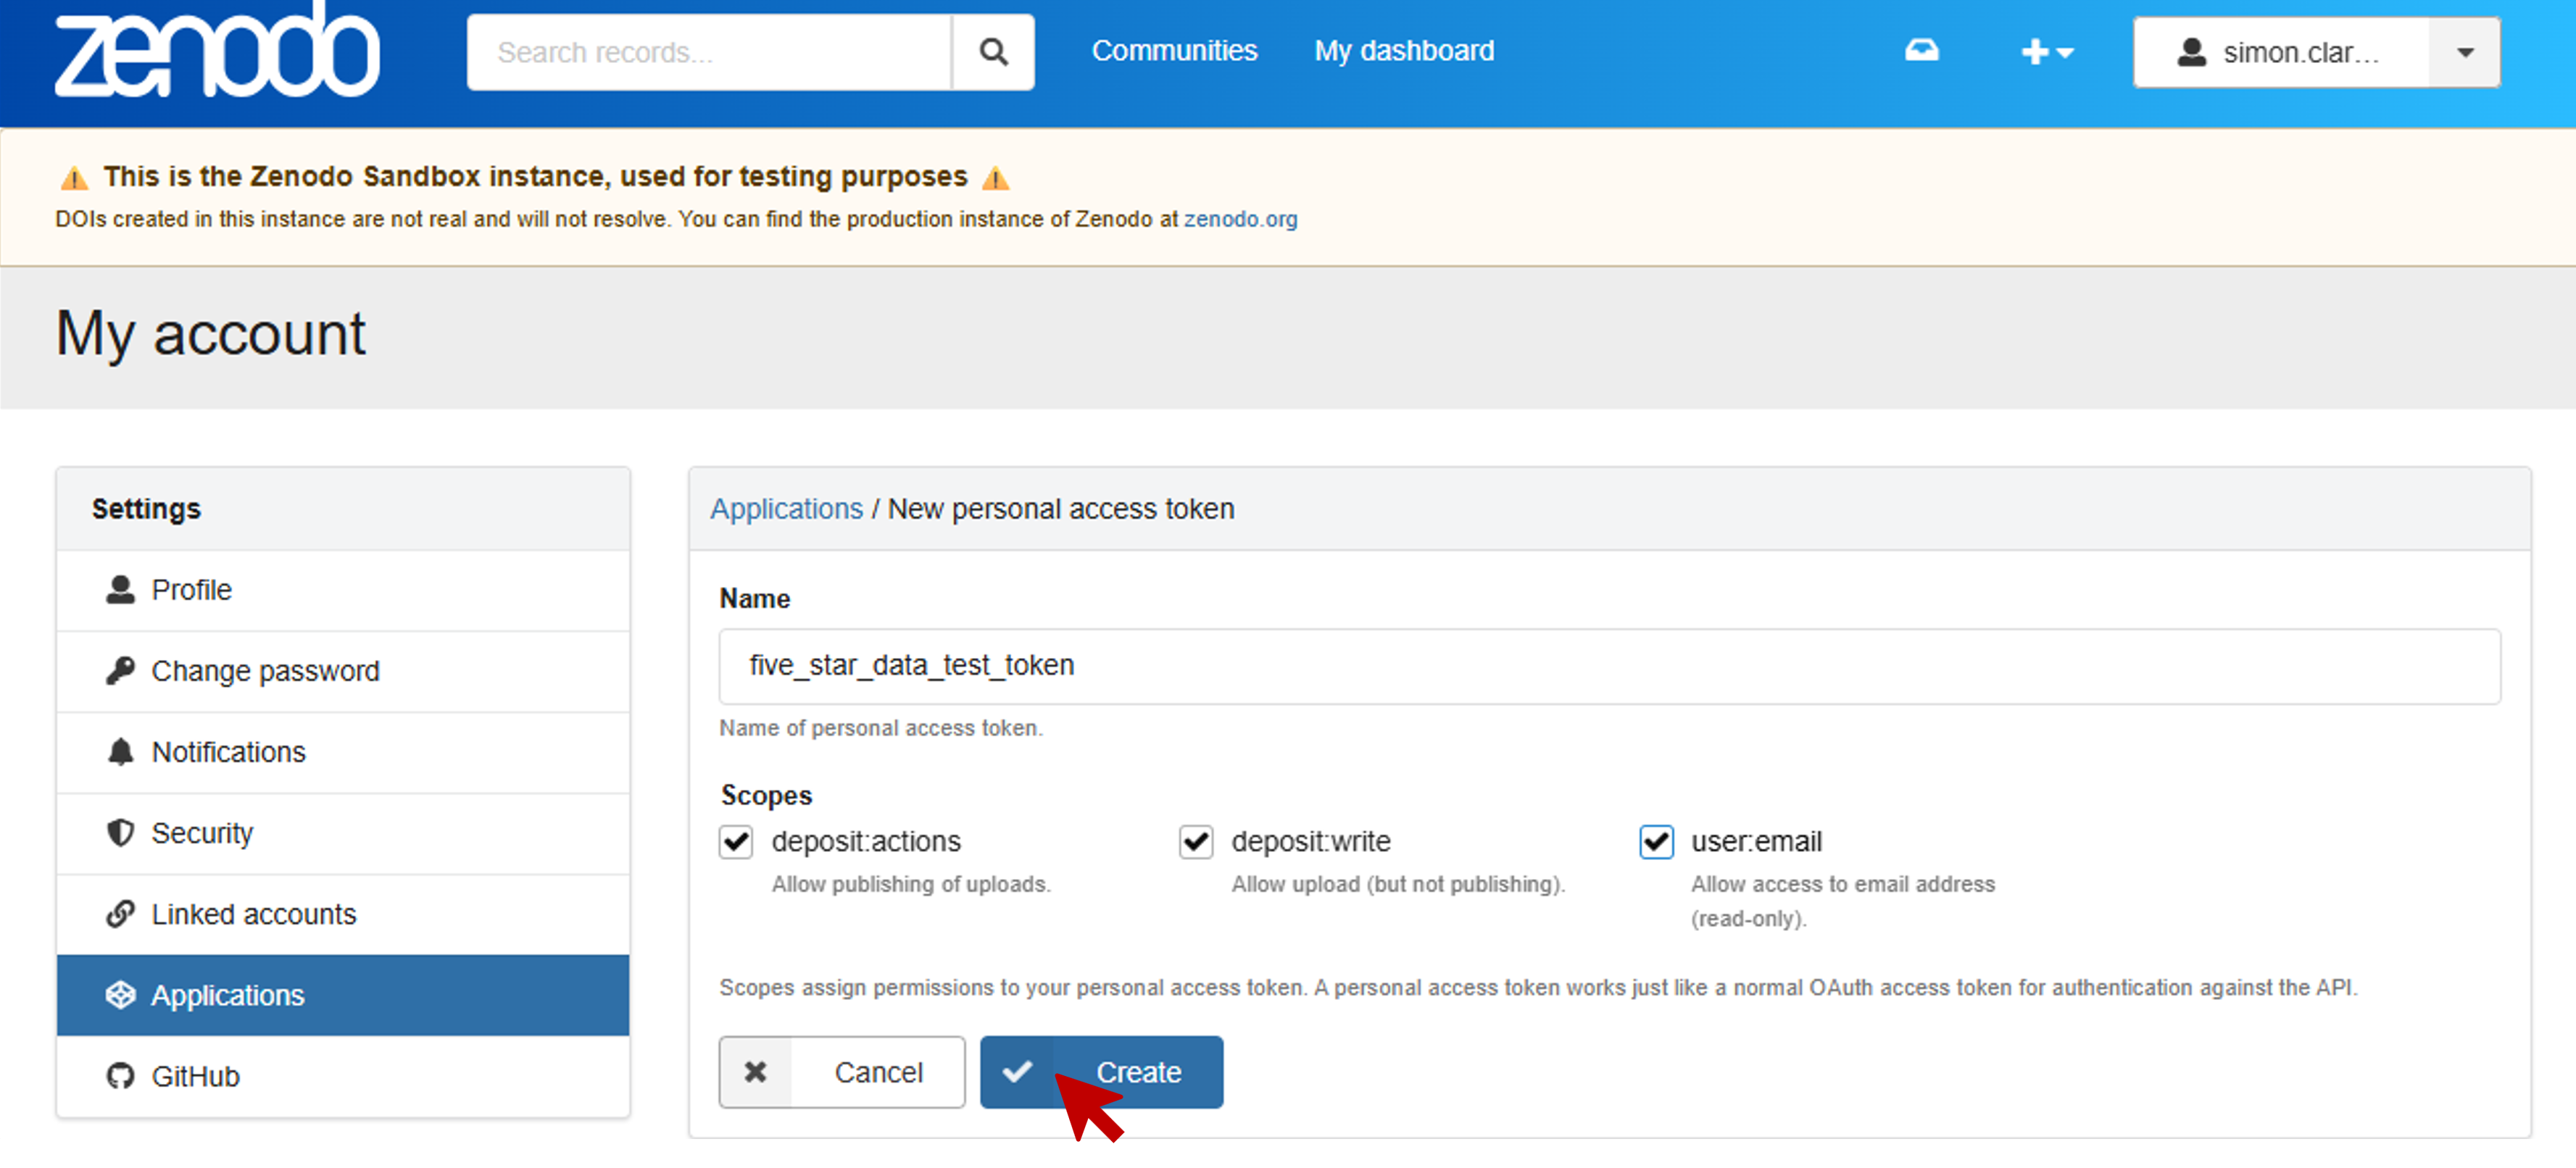
Task: Click the deposit:actions scope label
Action: [866, 842]
